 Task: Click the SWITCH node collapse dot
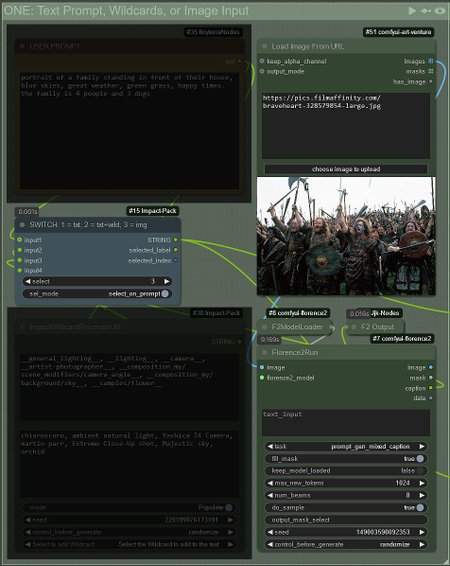[x=22, y=225]
